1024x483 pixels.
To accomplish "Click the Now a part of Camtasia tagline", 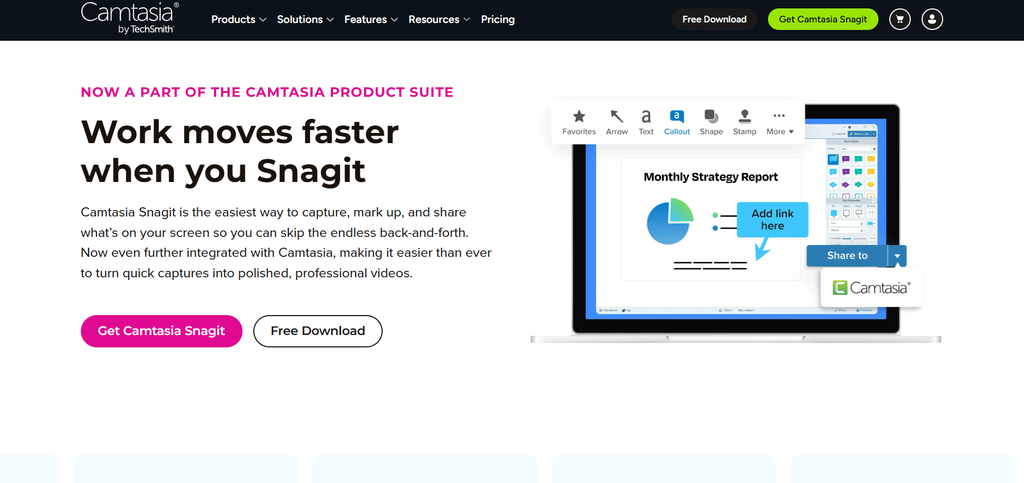I will [267, 92].
